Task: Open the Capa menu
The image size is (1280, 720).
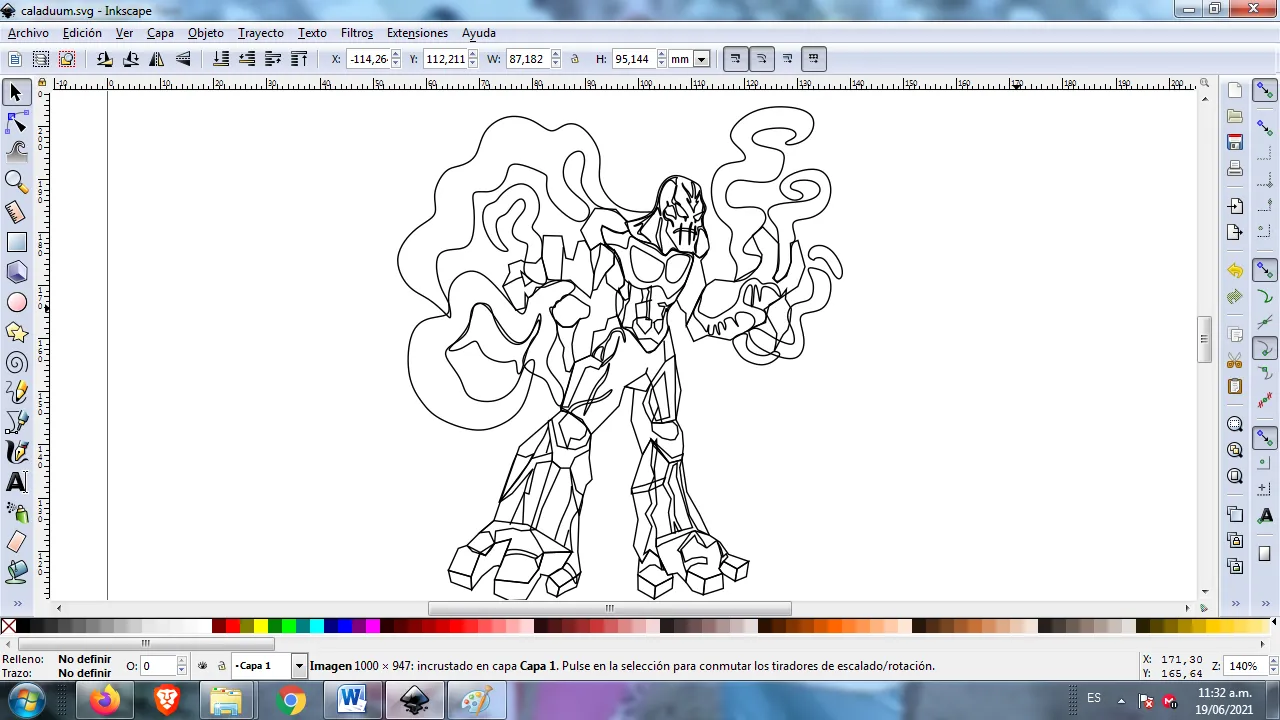Action: 160,33
